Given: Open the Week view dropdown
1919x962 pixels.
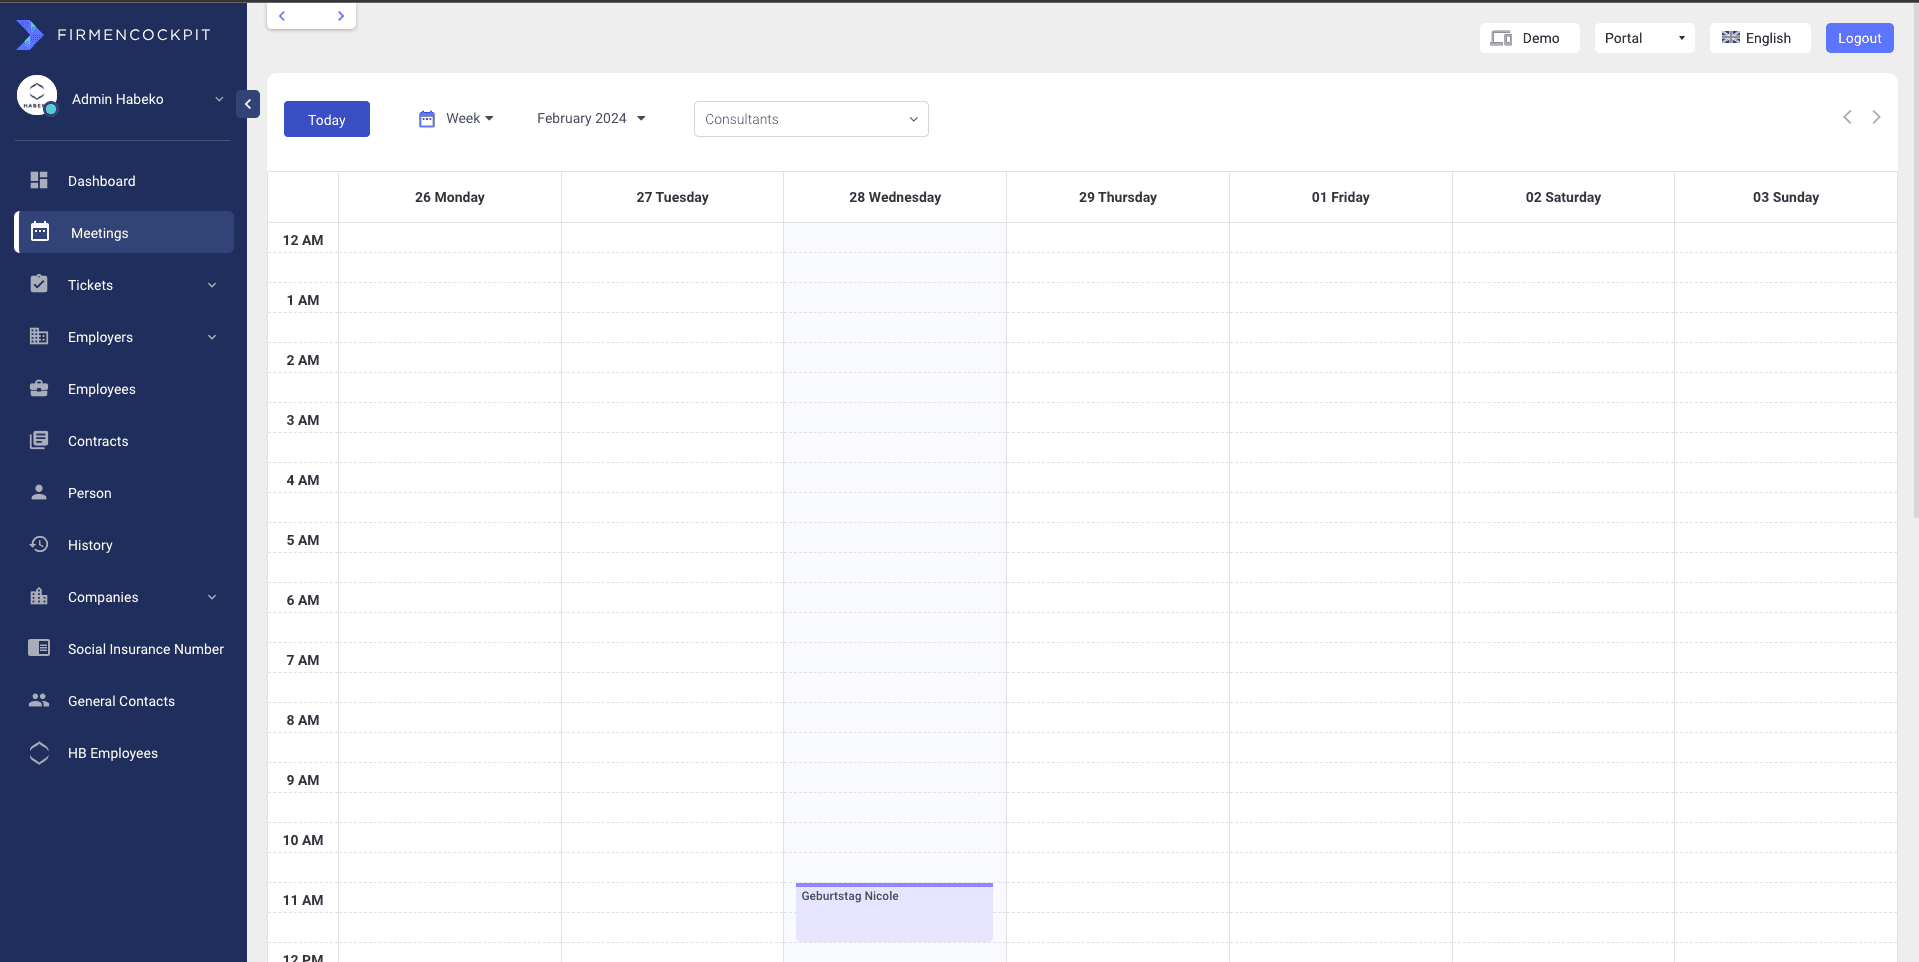Looking at the screenshot, I should point(469,118).
